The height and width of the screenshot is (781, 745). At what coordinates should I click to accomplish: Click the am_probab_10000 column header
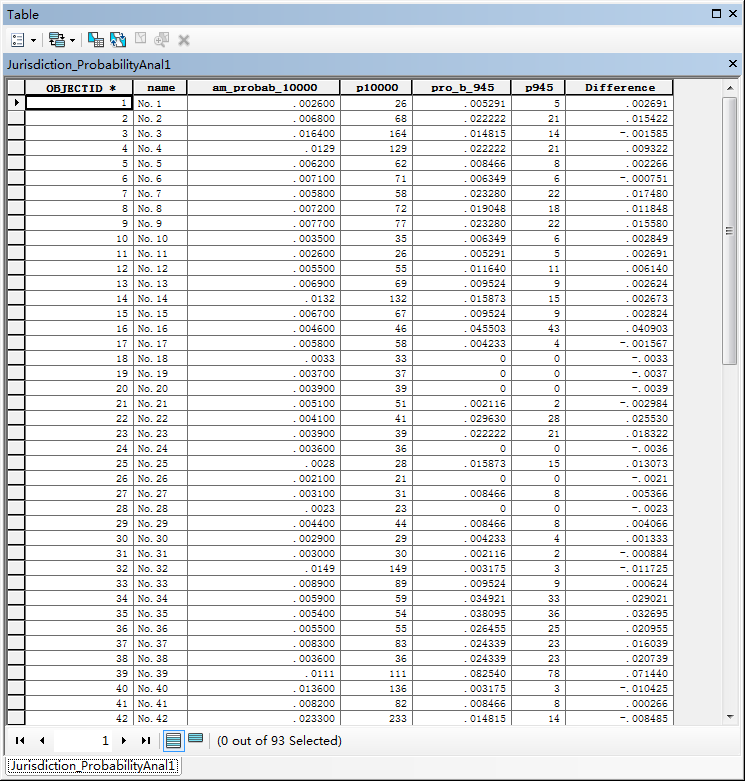263,88
